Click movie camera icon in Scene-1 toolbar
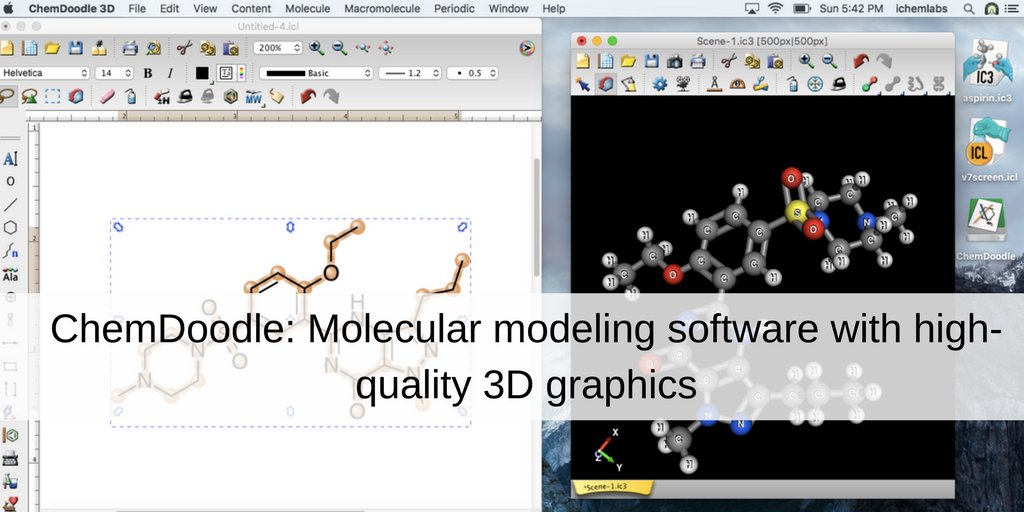1024x512 pixels. point(683,84)
